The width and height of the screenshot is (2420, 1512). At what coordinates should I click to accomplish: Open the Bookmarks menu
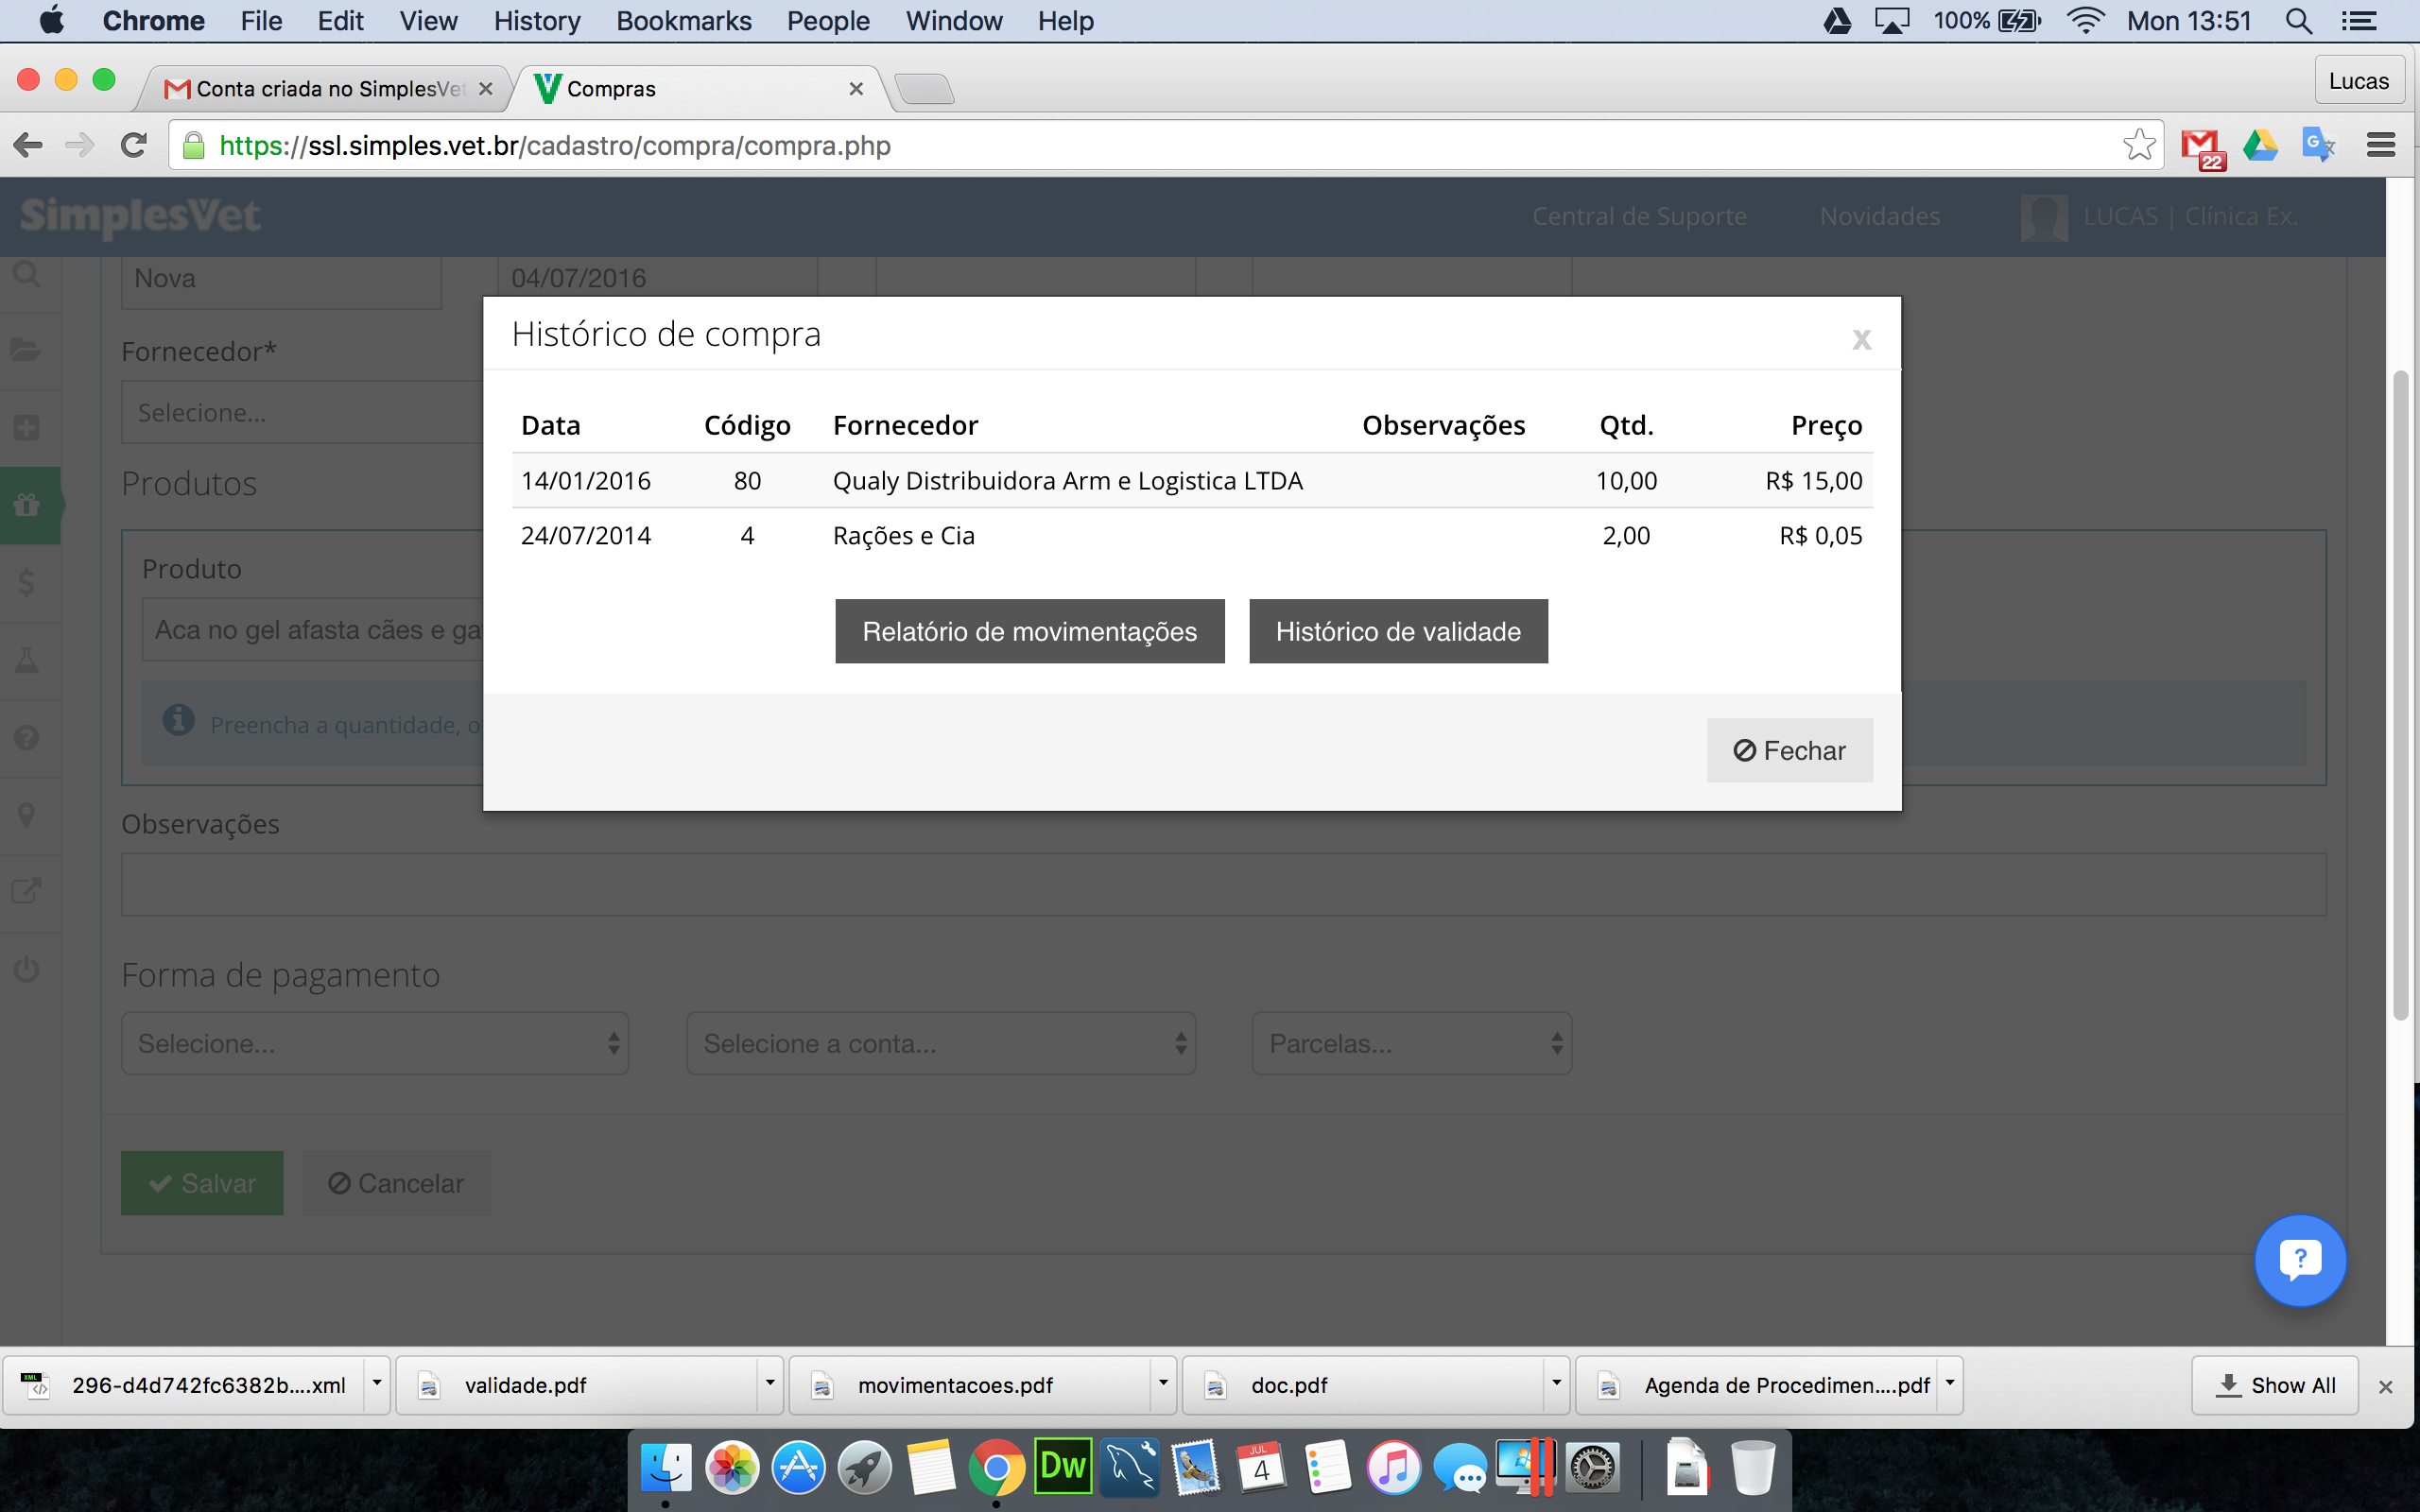(683, 21)
